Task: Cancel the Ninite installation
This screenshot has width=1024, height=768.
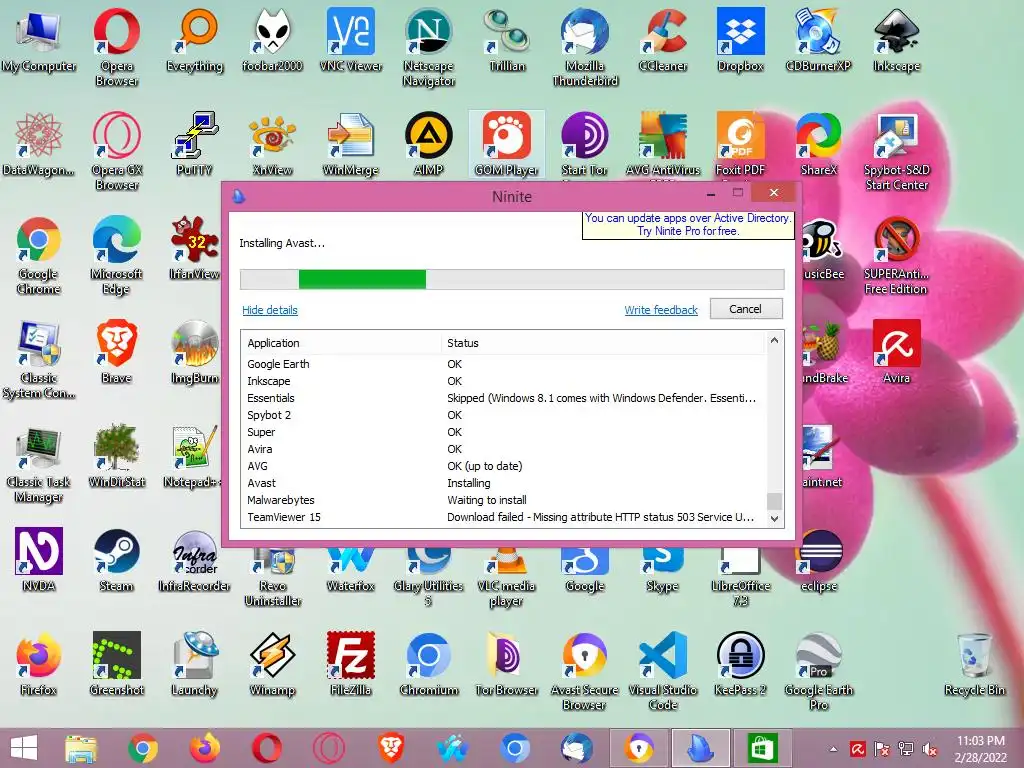Action: click(x=746, y=309)
